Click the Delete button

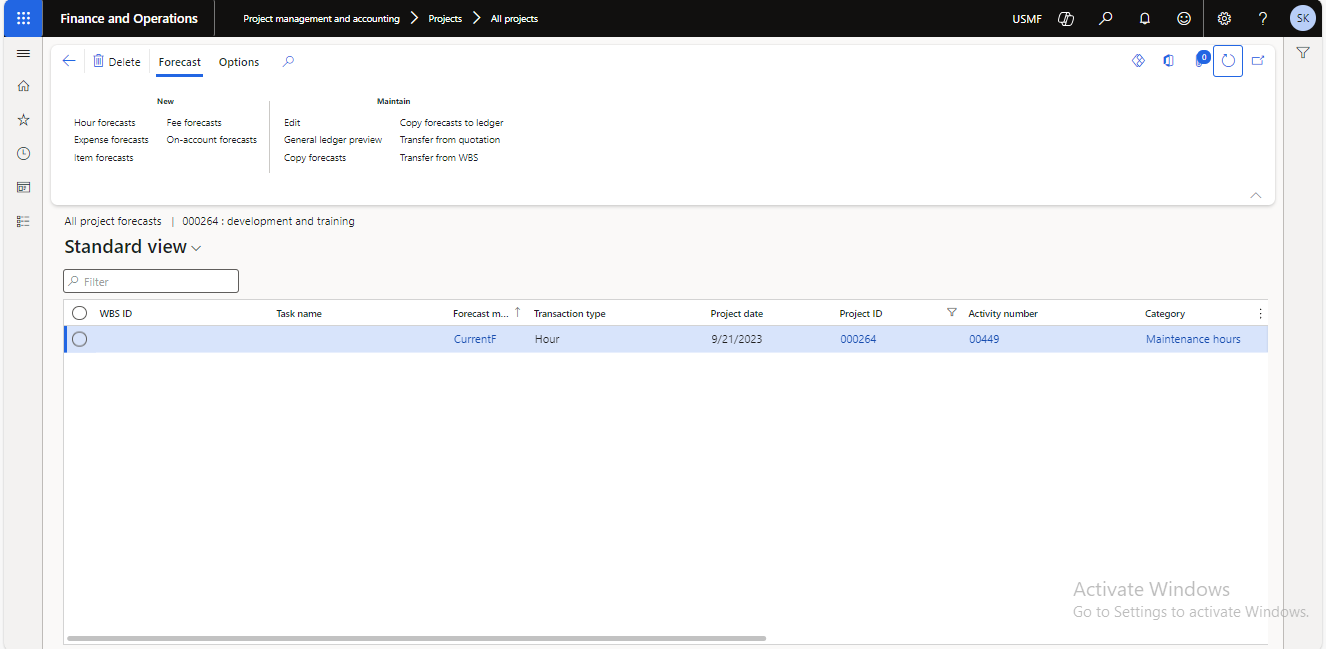[117, 62]
